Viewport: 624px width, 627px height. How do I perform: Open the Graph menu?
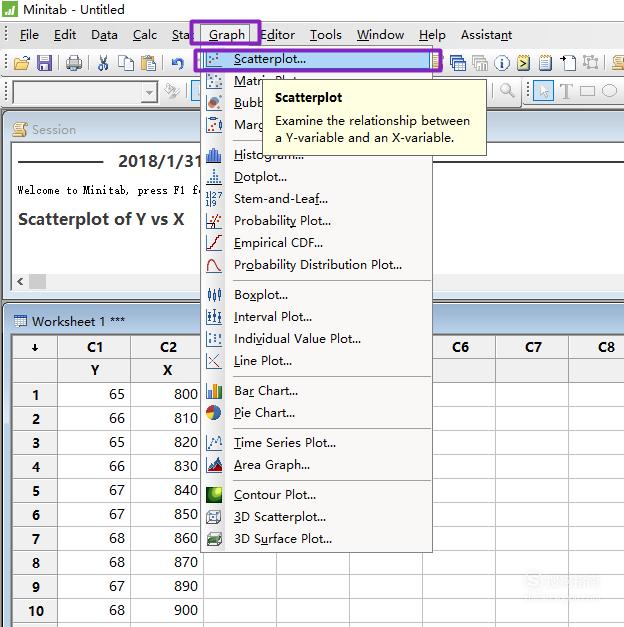[x=226, y=35]
